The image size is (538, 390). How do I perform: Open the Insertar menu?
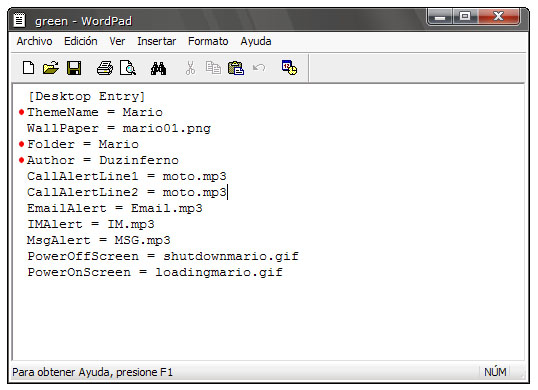(x=156, y=41)
